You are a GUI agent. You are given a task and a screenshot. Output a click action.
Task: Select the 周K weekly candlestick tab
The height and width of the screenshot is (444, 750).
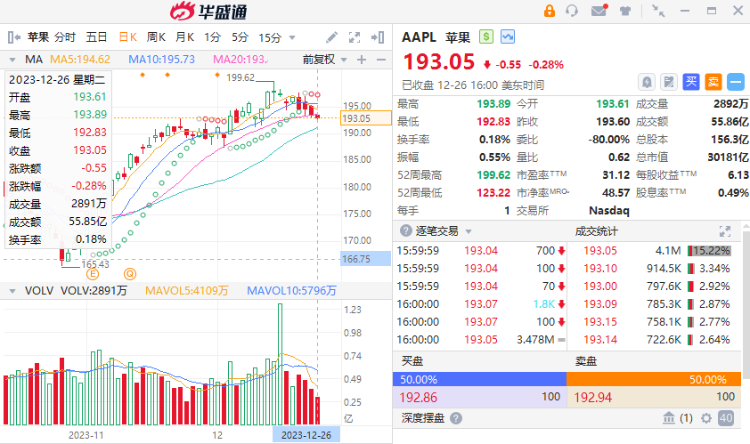coord(156,37)
